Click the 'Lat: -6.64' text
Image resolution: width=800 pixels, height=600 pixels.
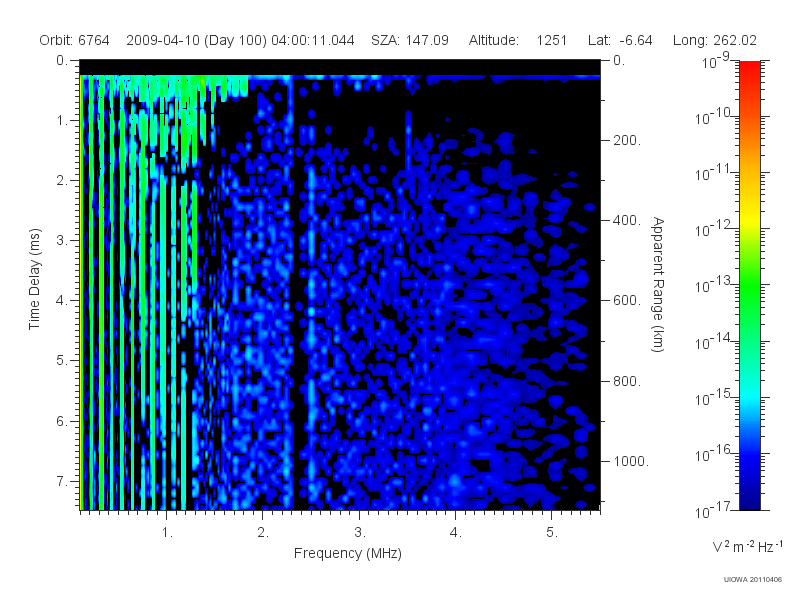point(620,40)
